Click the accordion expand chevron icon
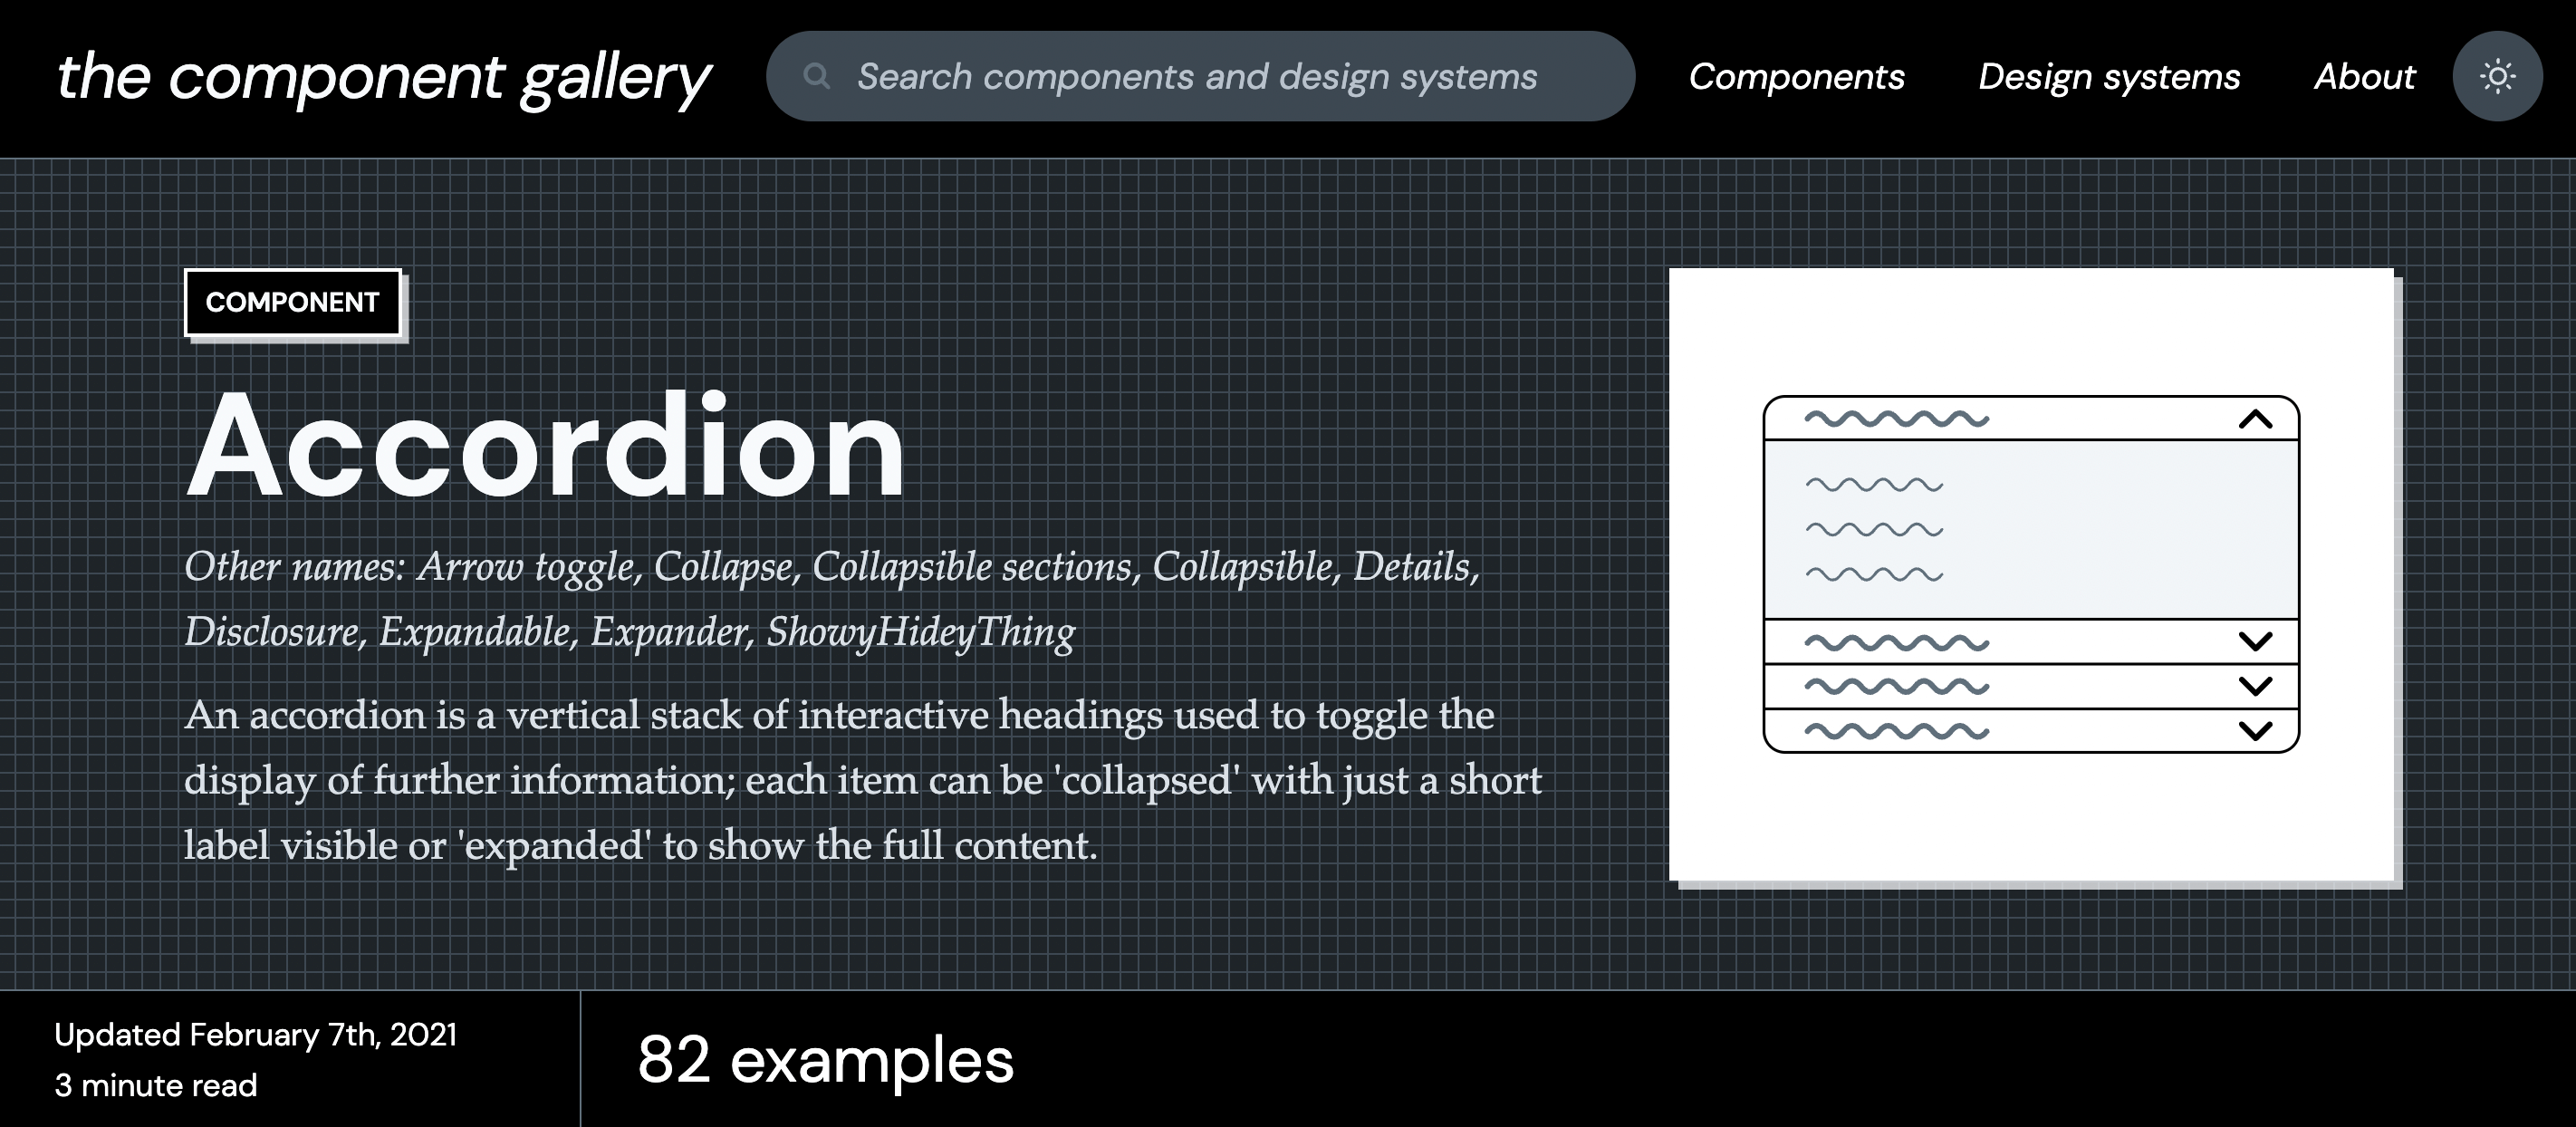This screenshot has height=1127, width=2576. [x=2251, y=638]
